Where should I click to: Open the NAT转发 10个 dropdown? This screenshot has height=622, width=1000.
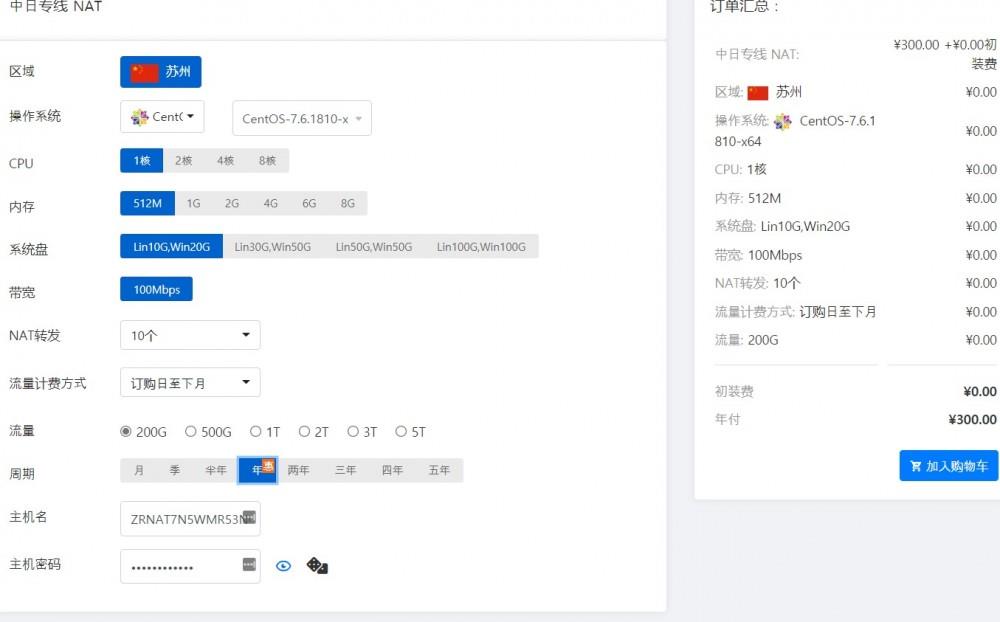click(190, 335)
